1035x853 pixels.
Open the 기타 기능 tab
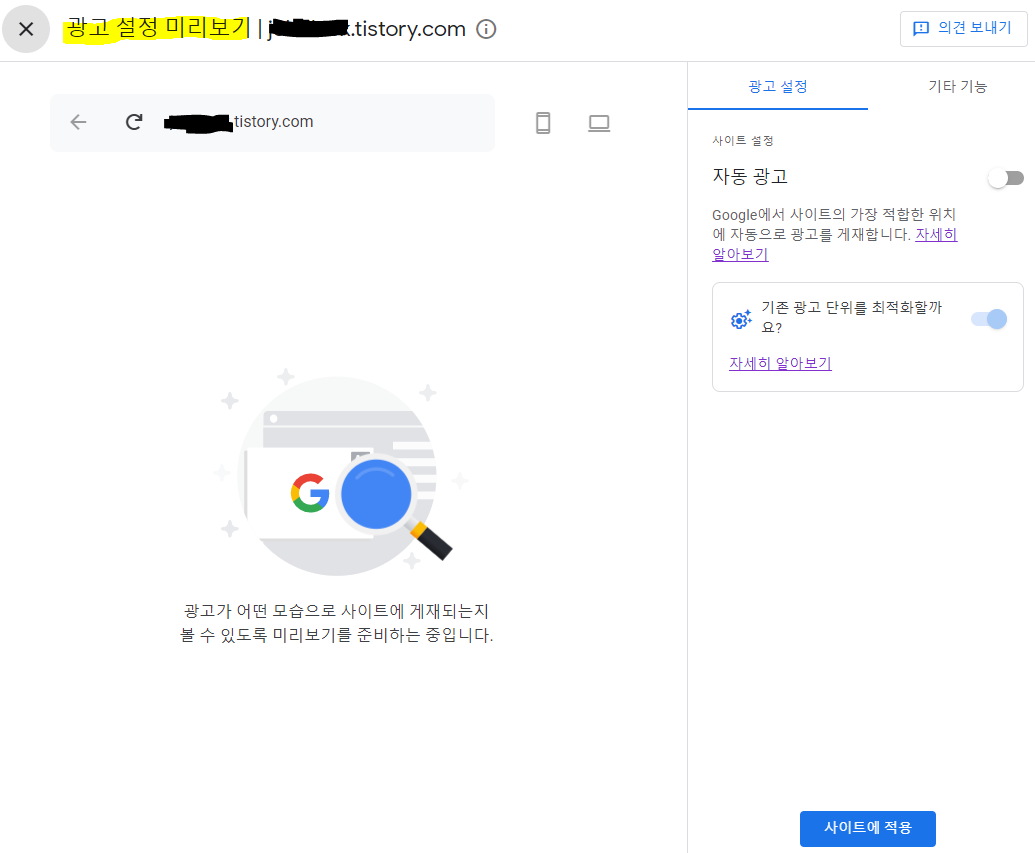(x=957, y=86)
